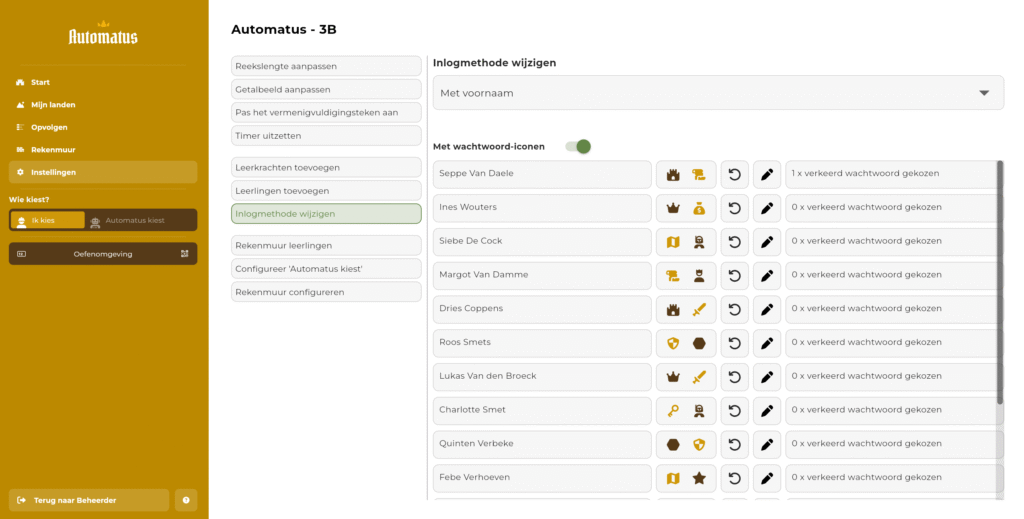Open help via question mark icon
Image resolution: width=1024 pixels, height=519 pixels.
click(186, 500)
